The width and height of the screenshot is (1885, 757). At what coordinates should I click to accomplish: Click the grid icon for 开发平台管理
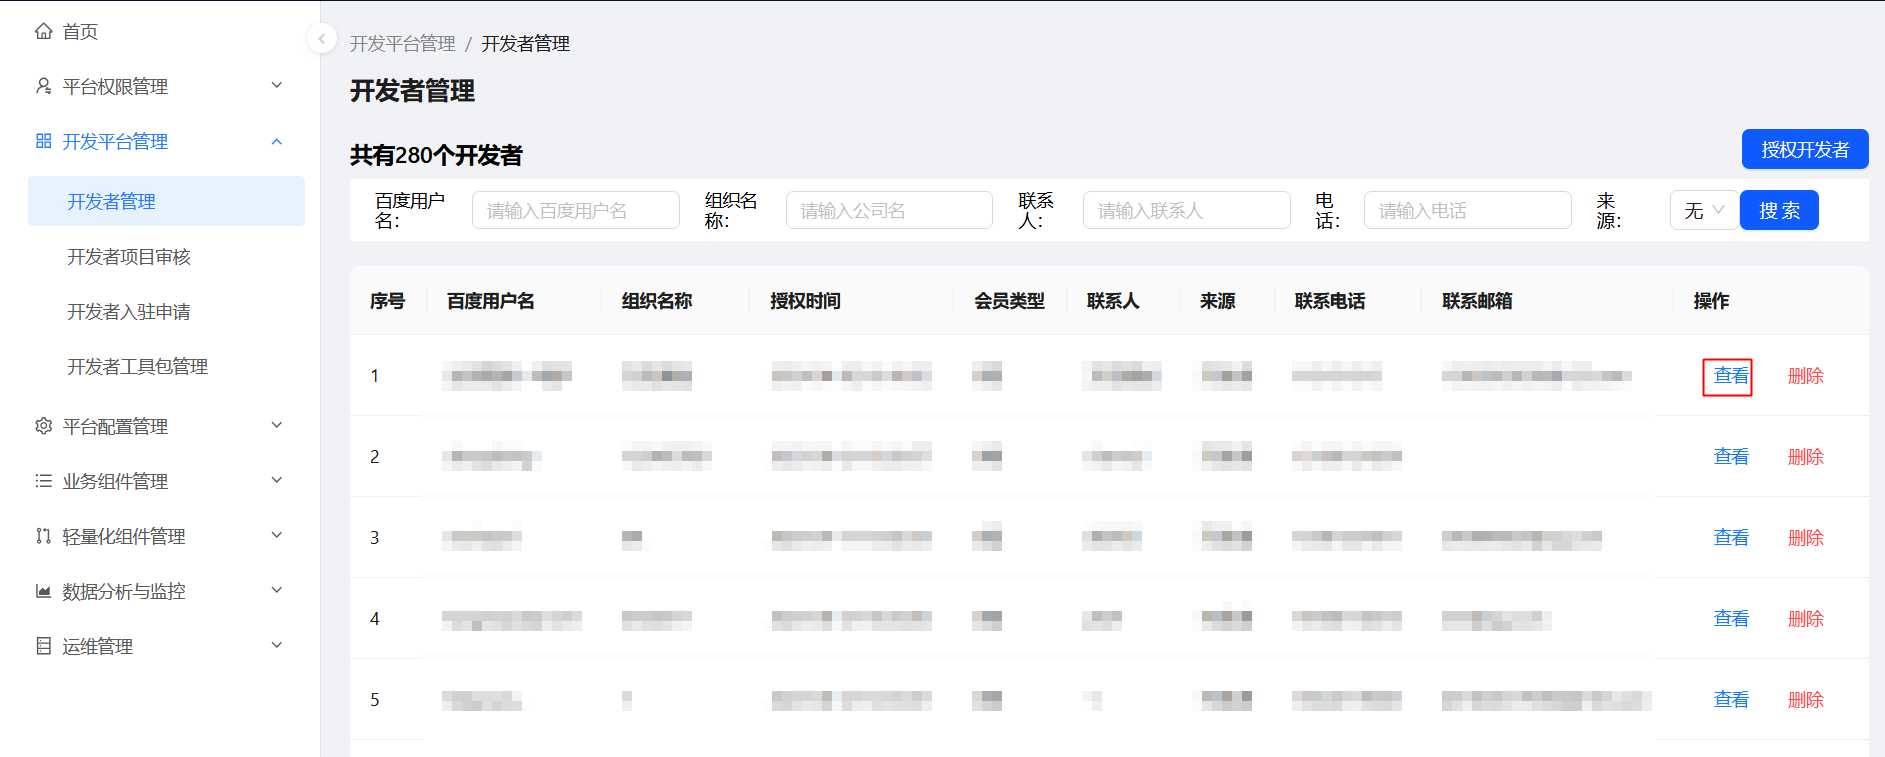click(43, 142)
